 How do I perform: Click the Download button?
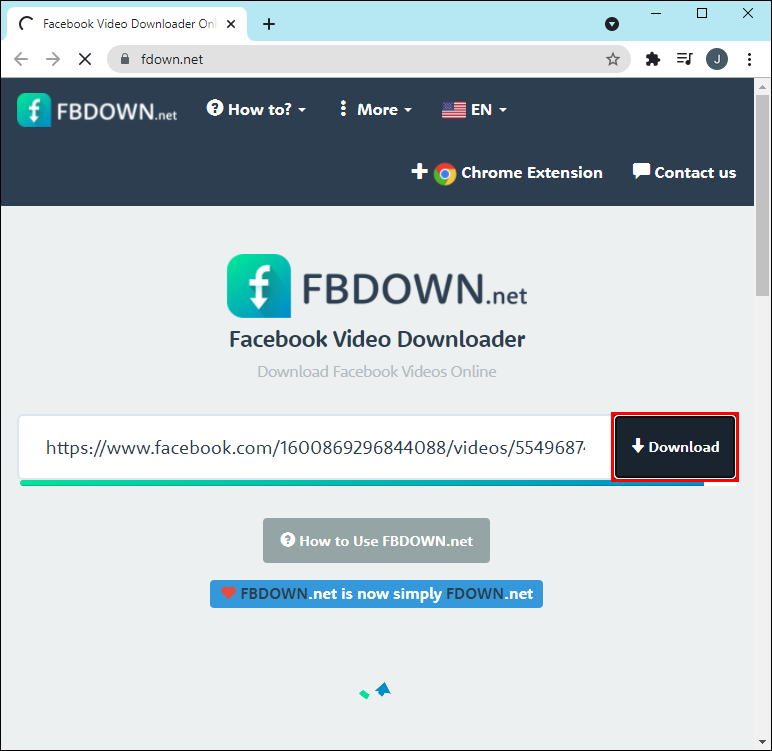pos(675,447)
